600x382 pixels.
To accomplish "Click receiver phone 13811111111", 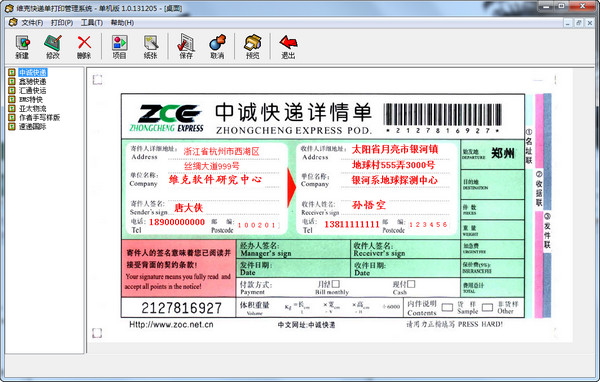I will pos(352,224).
